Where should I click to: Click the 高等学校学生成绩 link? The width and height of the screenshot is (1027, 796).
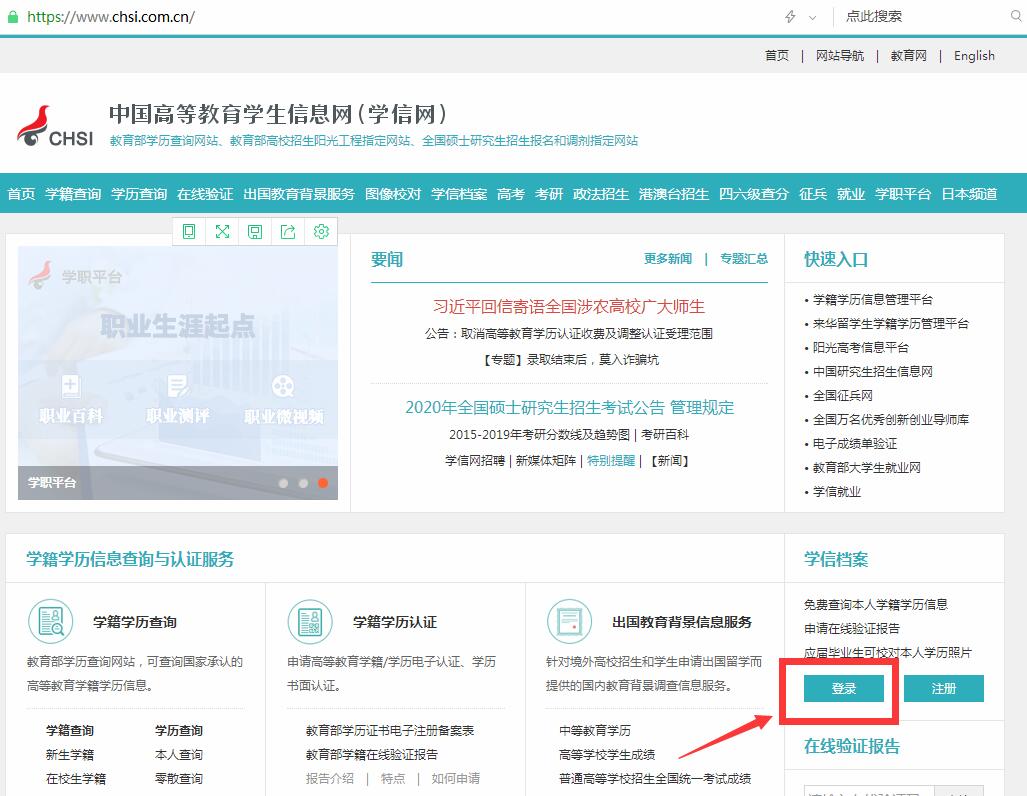(x=607, y=755)
